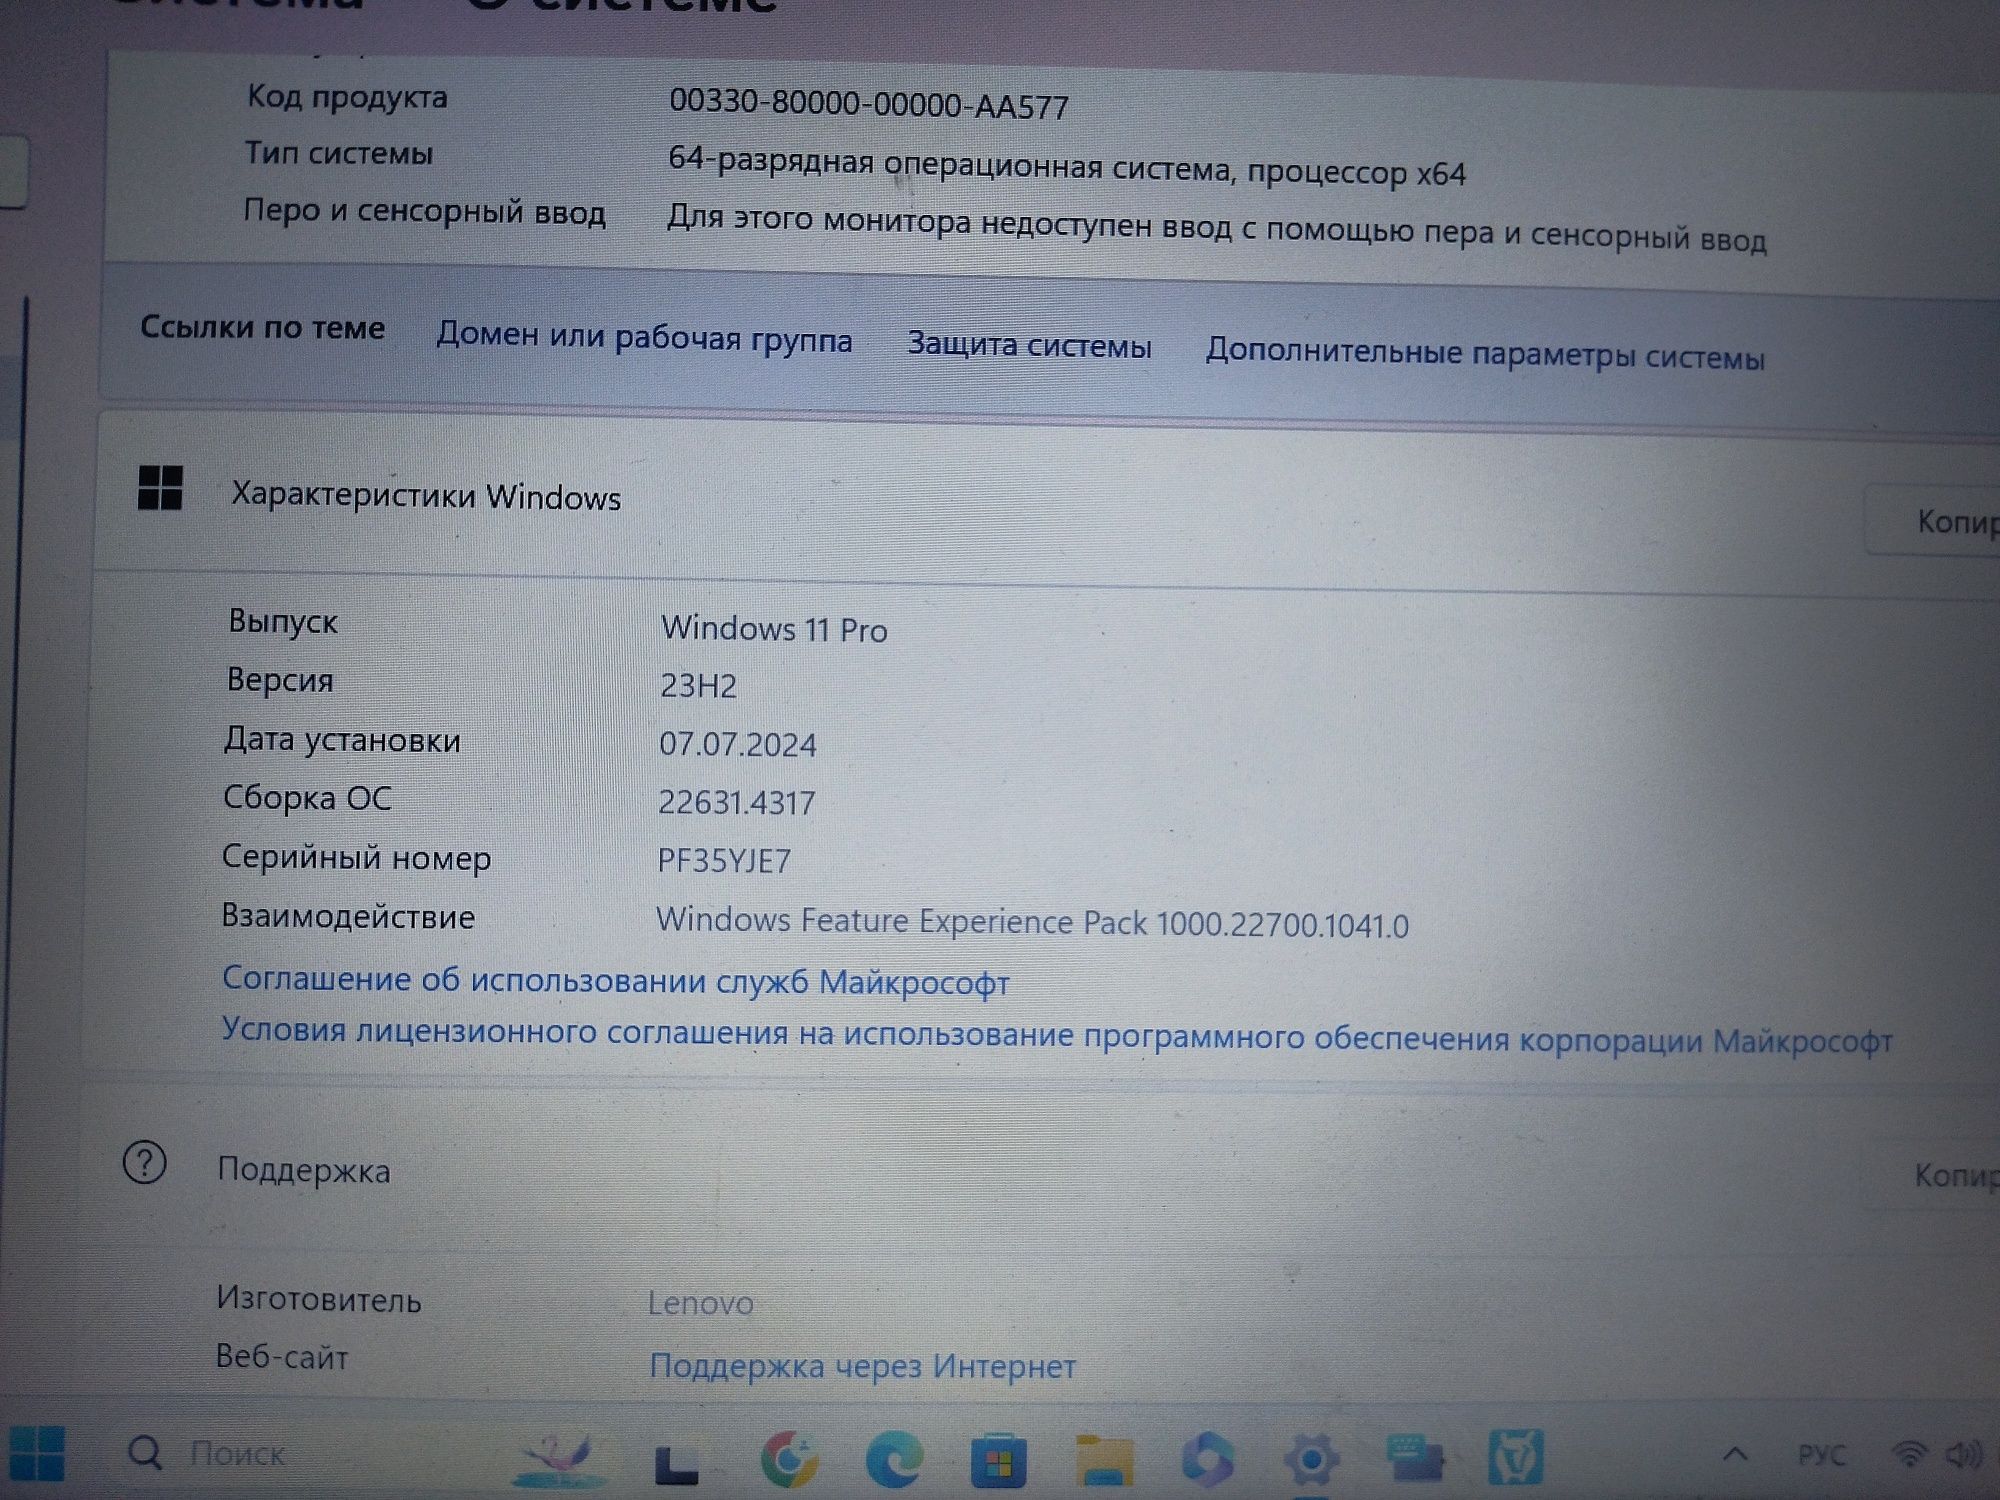
Task: Click the question mark icon beside Поддержка
Action: 145,1163
